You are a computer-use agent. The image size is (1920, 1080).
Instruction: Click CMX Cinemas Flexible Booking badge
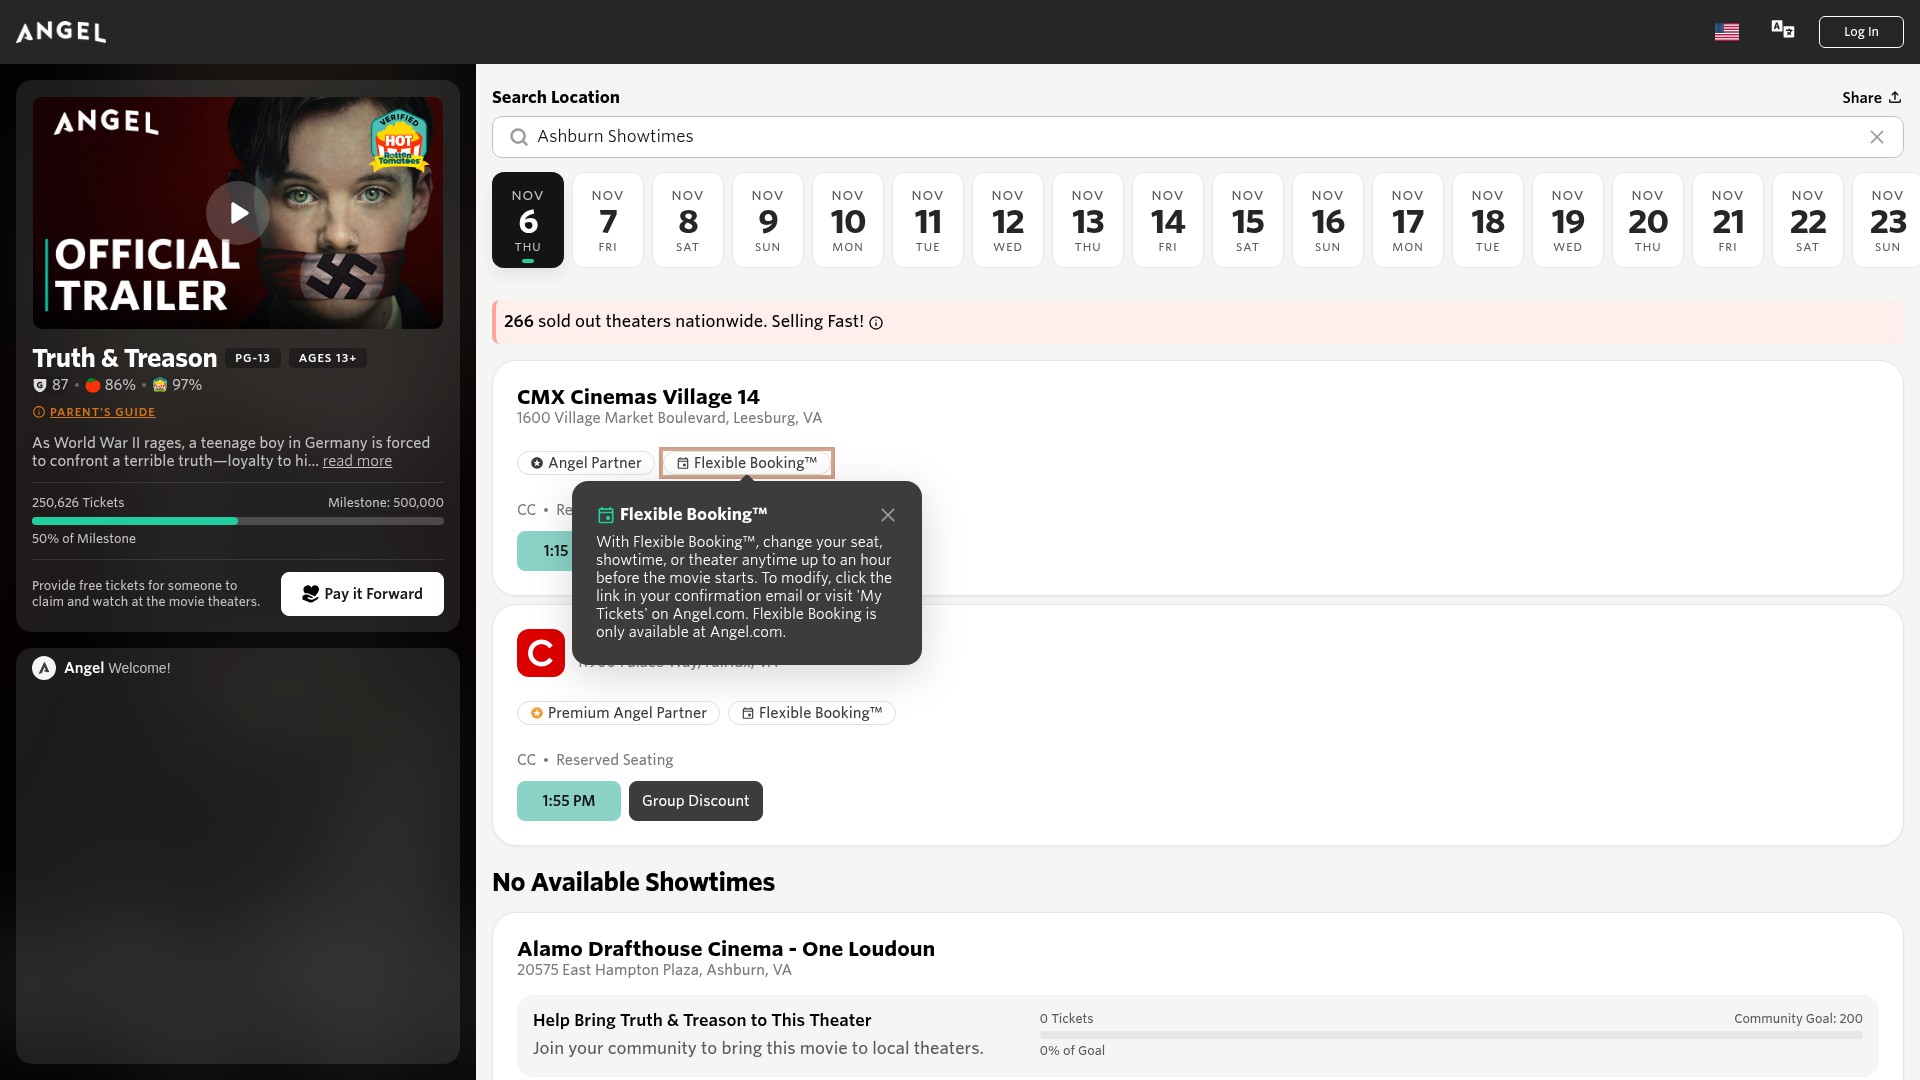click(747, 463)
